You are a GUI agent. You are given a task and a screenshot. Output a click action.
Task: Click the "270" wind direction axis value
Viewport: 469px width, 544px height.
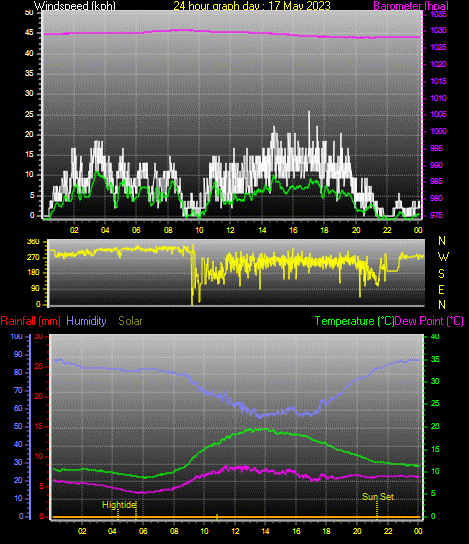click(x=33, y=257)
